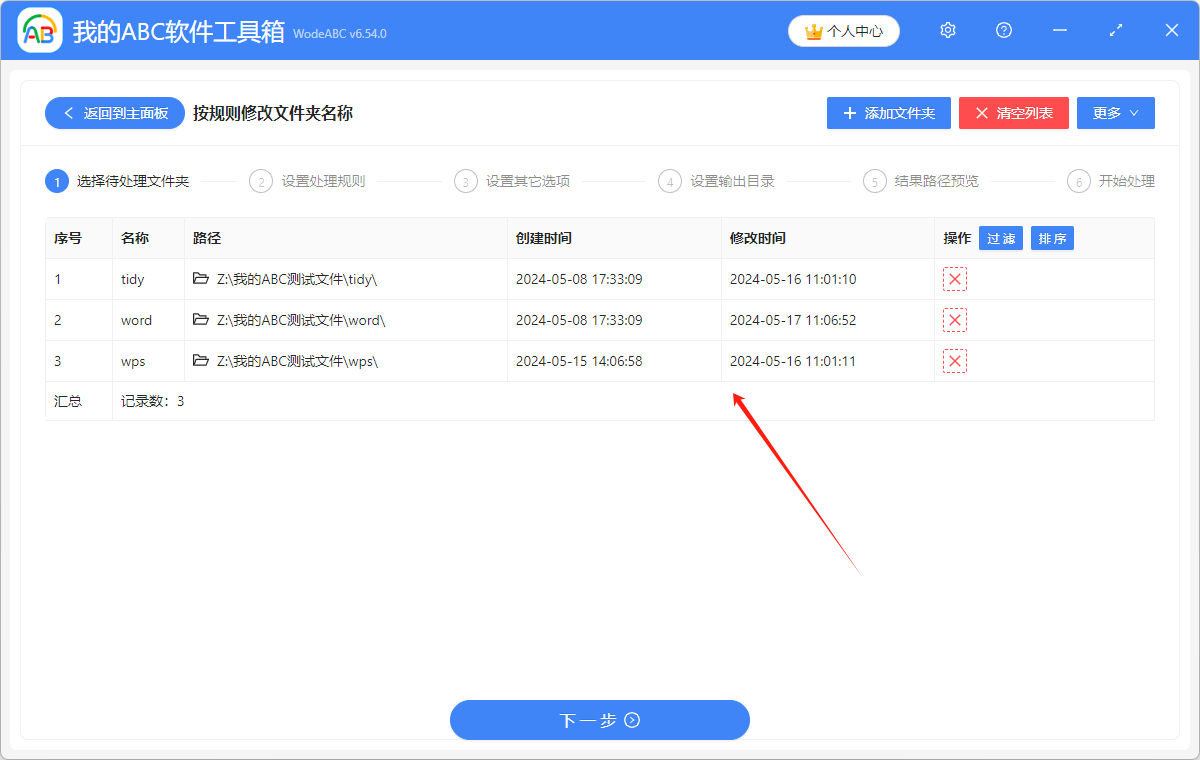Click the 添加文件夹 button
1200x760 pixels.
[x=888, y=112]
